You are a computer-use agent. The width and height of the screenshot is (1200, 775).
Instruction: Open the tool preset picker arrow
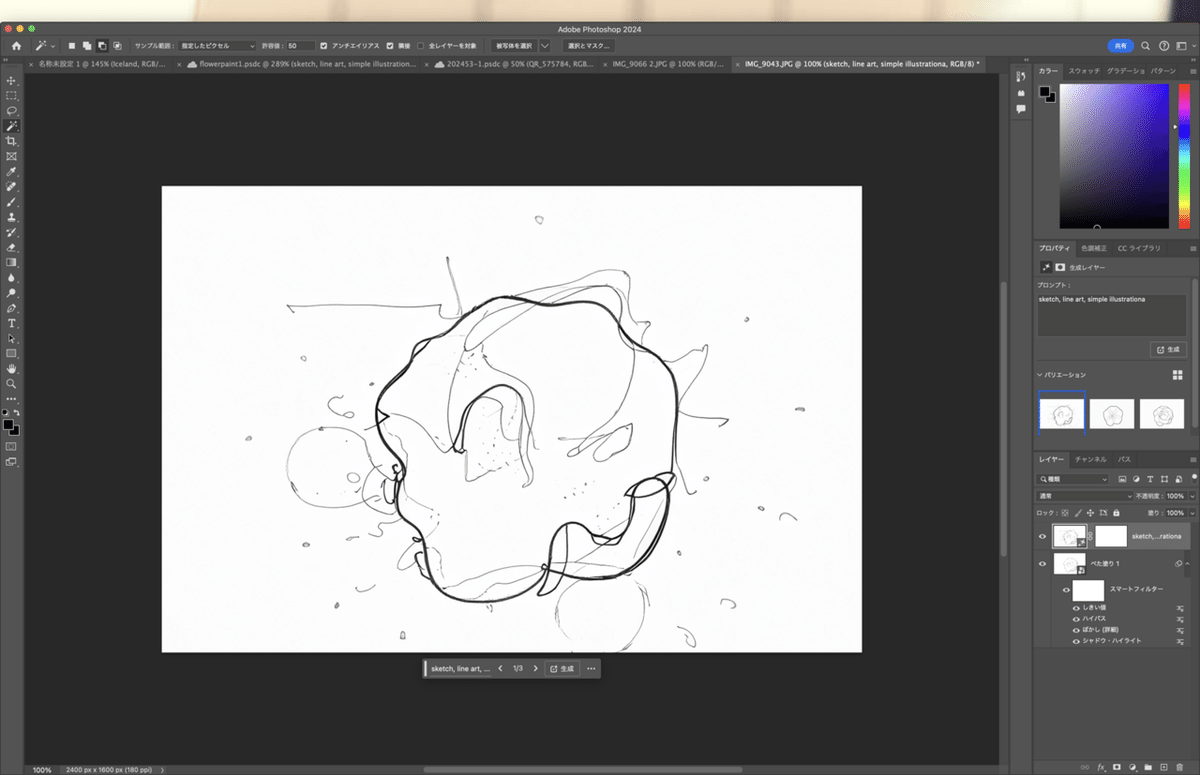click(53, 46)
